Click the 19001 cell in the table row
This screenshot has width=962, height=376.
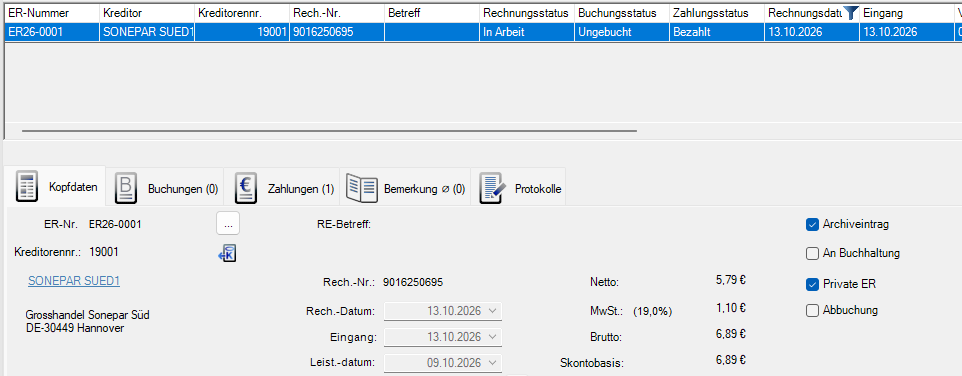pos(242,33)
